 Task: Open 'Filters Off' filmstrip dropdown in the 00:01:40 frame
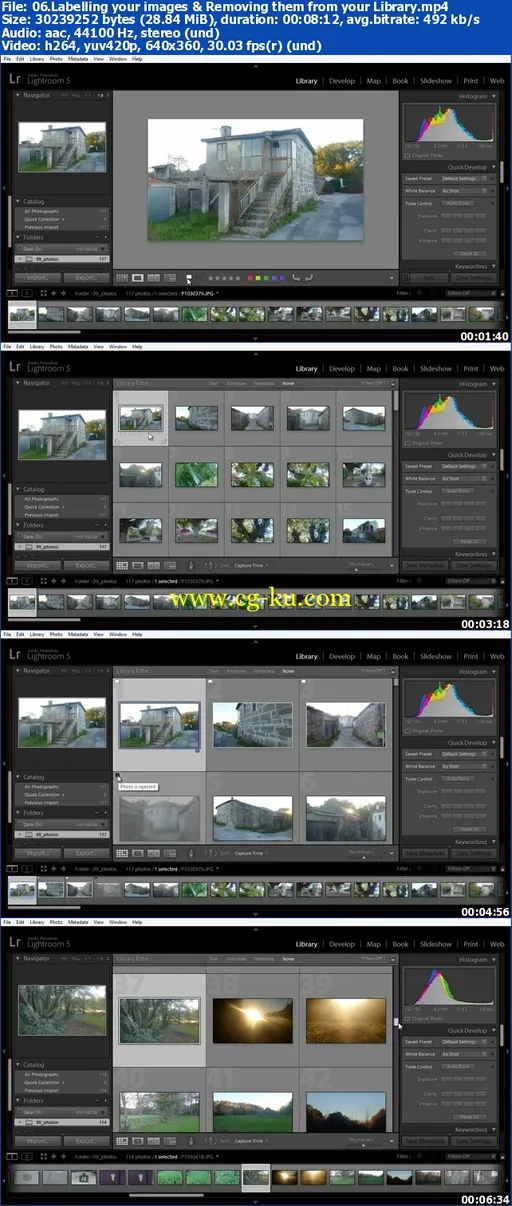[x=470, y=294]
